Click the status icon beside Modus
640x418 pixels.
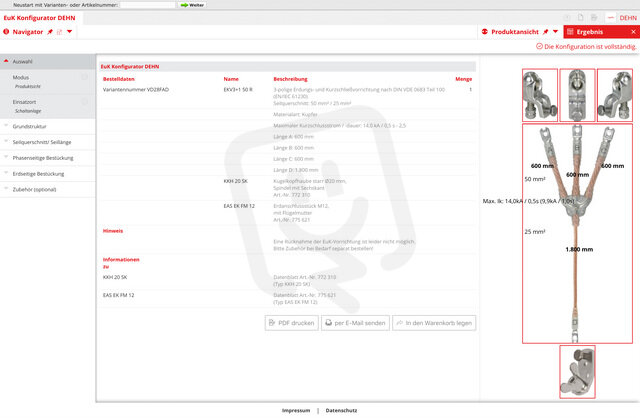pyautogui.click(x=84, y=77)
